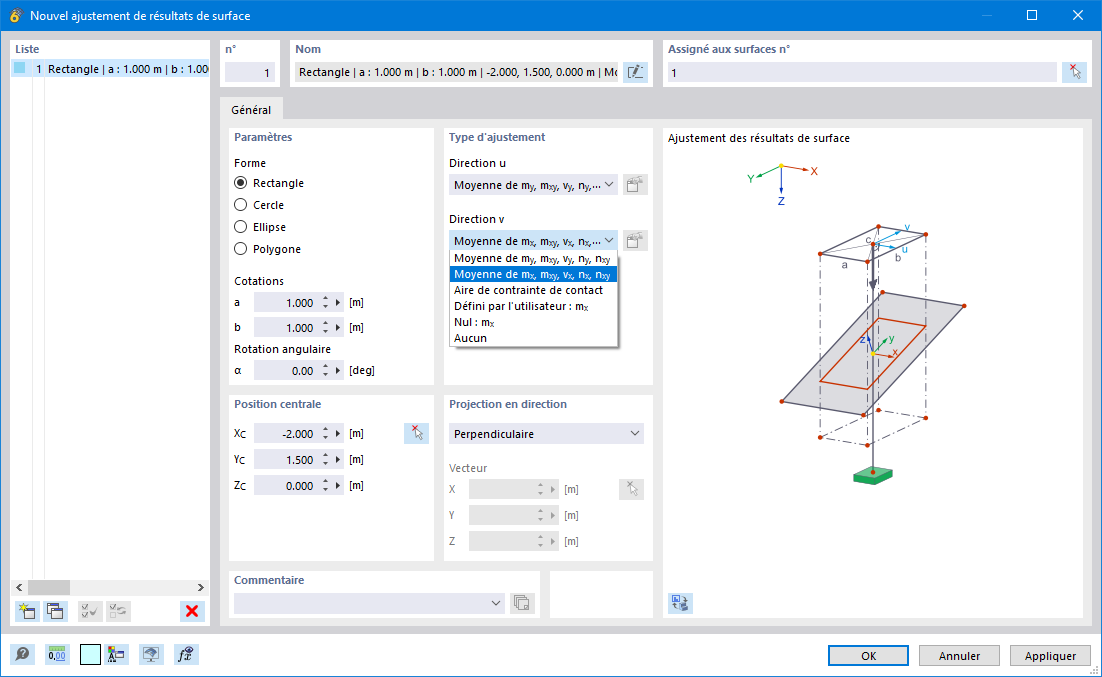Pick center position graphically with cursor icon
Viewport: 1102px width, 677px height.
coord(417,433)
